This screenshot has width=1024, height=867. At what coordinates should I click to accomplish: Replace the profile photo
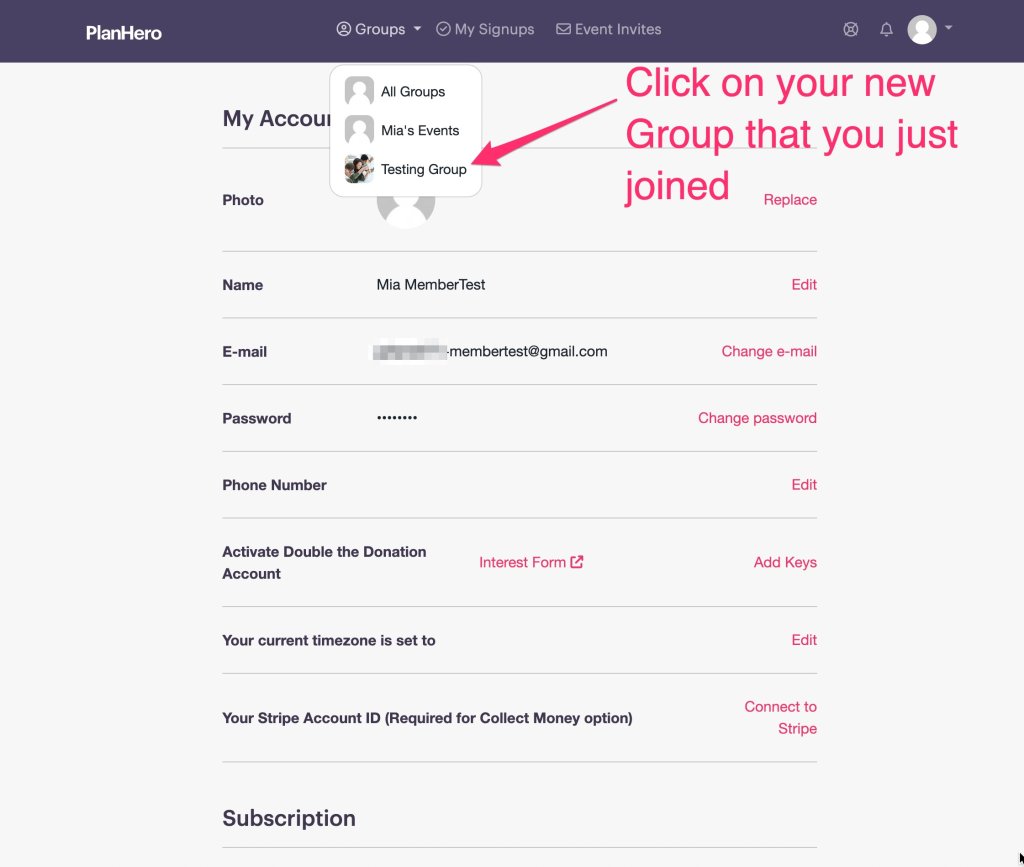(789, 200)
